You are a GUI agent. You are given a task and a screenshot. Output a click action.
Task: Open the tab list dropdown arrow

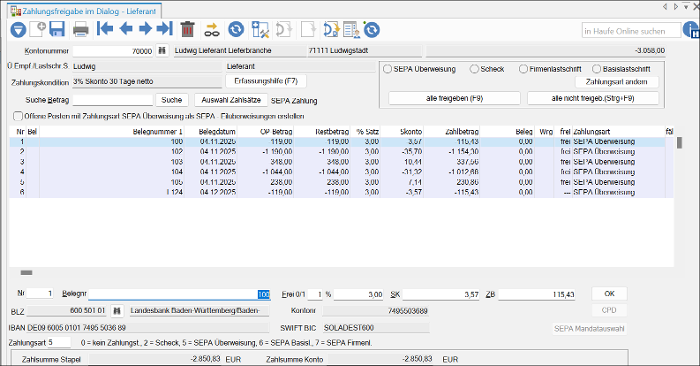[687, 7]
